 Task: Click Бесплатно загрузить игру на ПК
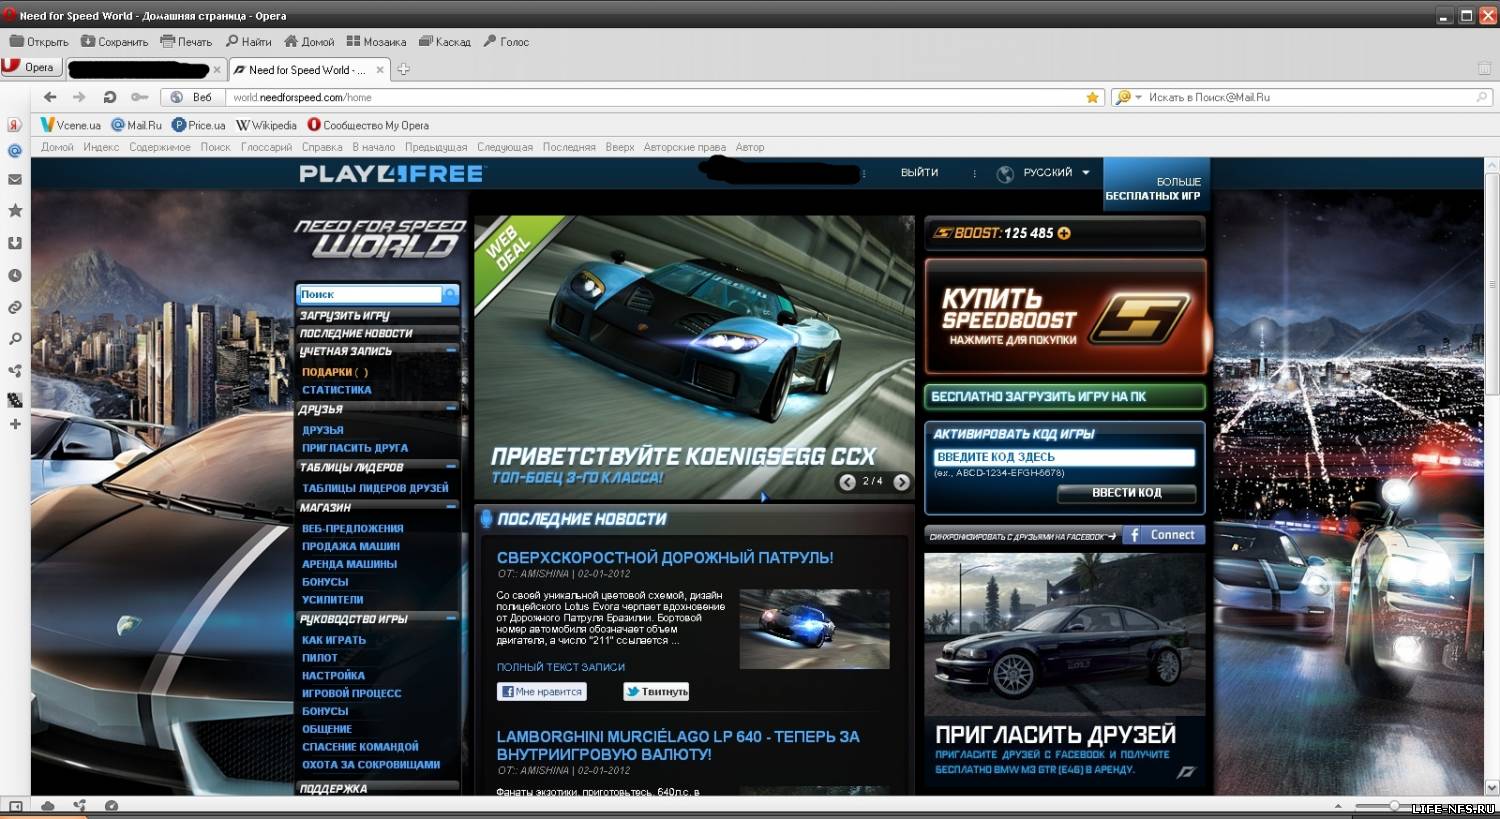pyautogui.click(x=1065, y=397)
